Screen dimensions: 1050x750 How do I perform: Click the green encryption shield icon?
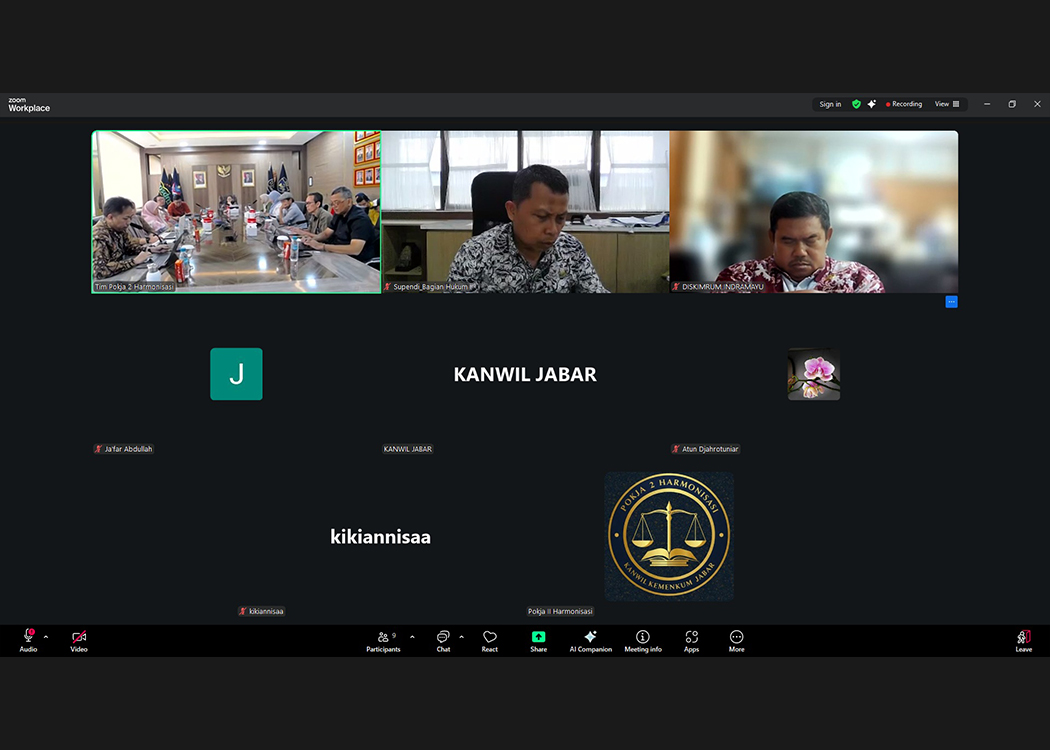pos(856,104)
